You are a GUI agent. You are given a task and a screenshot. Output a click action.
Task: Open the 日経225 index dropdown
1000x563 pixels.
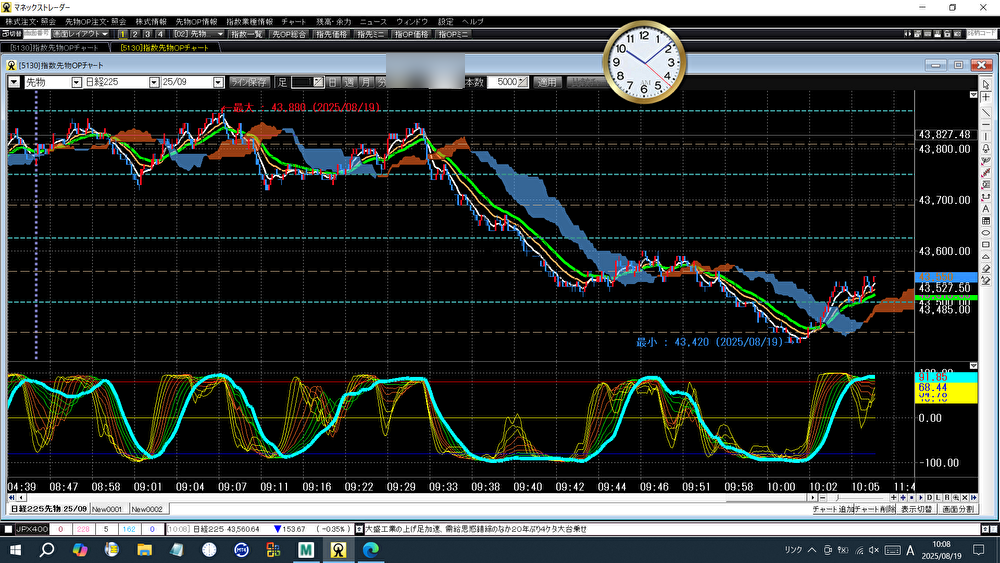click(x=154, y=82)
